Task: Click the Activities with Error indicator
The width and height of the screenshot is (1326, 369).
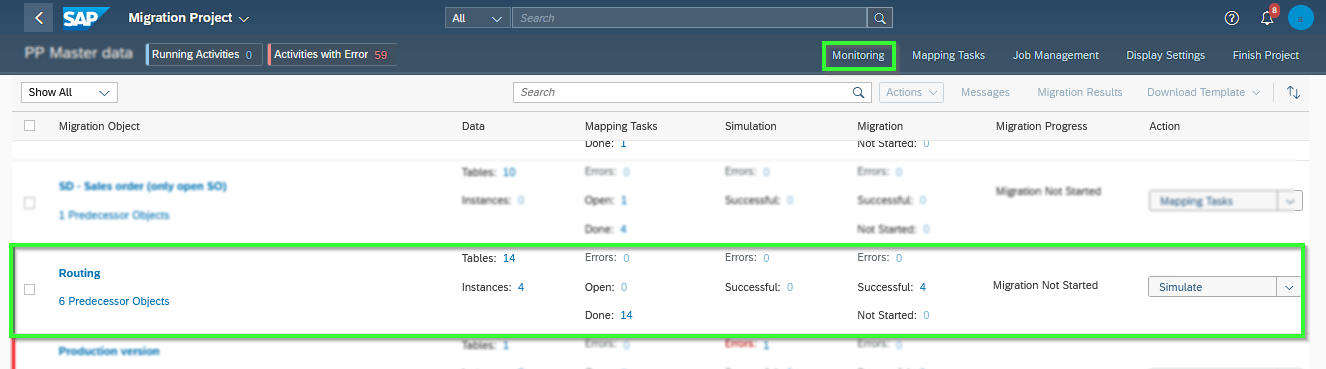Action: 331,55
